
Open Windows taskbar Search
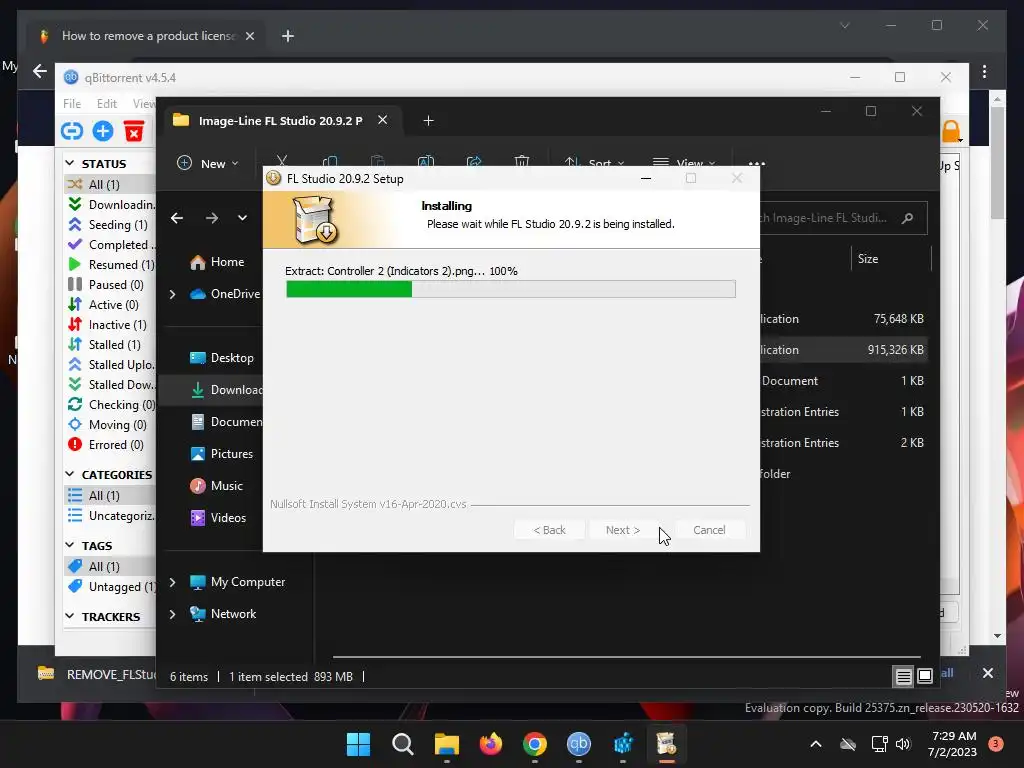[x=402, y=744]
